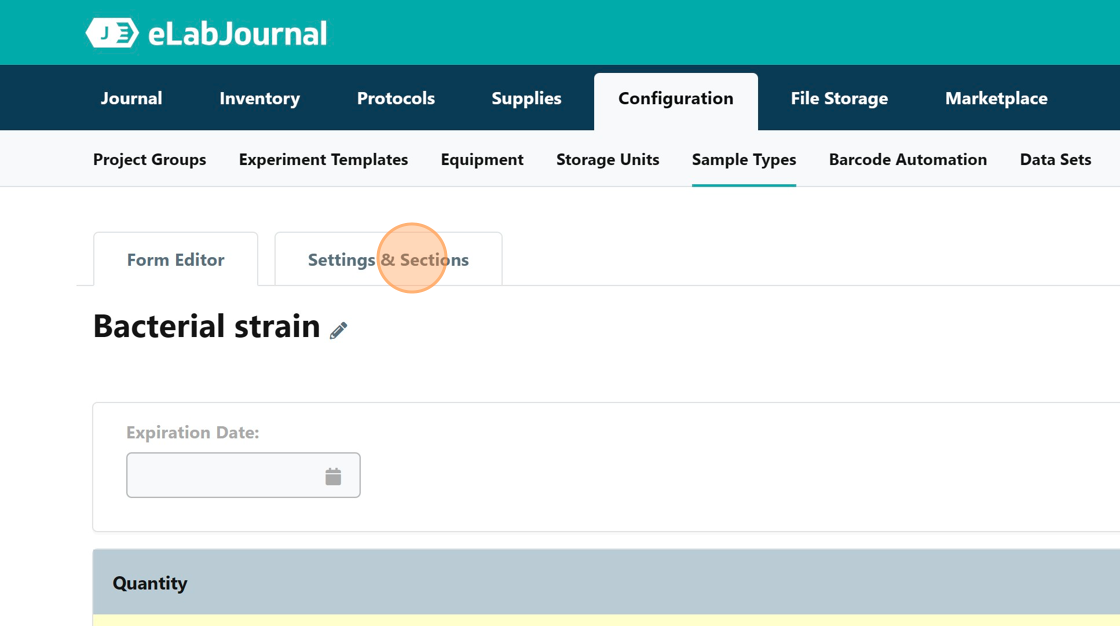Image resolution: width=1120 pixels, height=626 pixels.
Task: Click the Expiration Date input field
Action: (x=244, y=475)
